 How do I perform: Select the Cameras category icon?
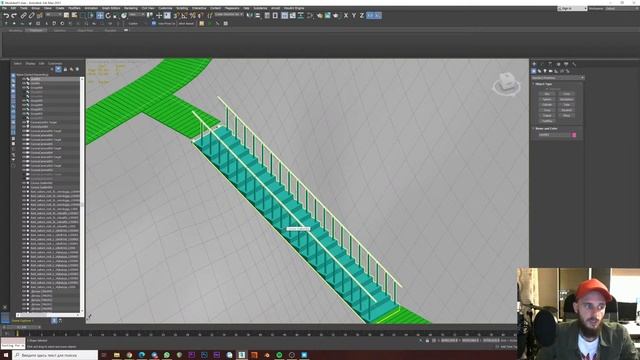(x=550, y=71)
